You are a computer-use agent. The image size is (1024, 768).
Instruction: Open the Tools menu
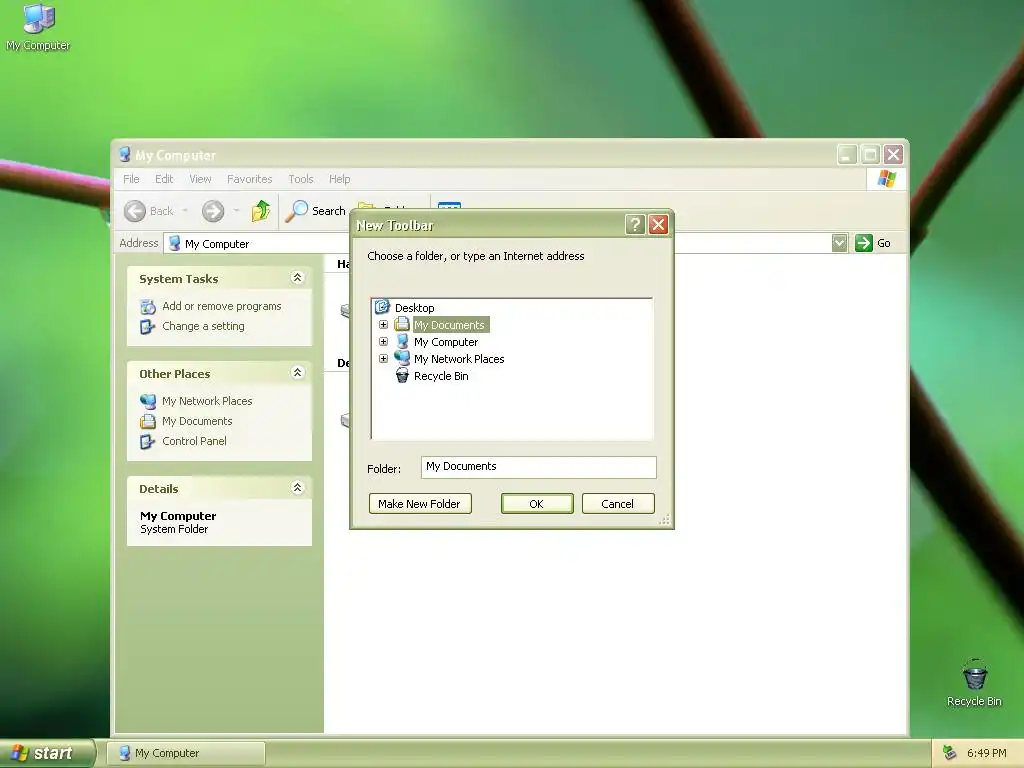(301, 179)
